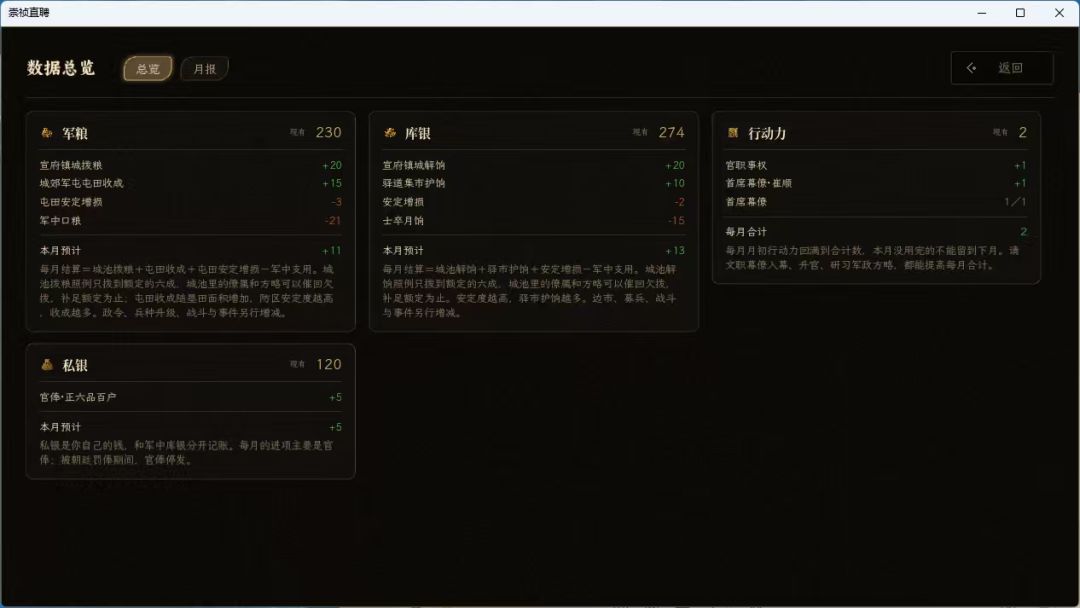Click the 行动力 action points icon
The height and width of the screenshot is (608, 1080).
click(x=733, y=133)
